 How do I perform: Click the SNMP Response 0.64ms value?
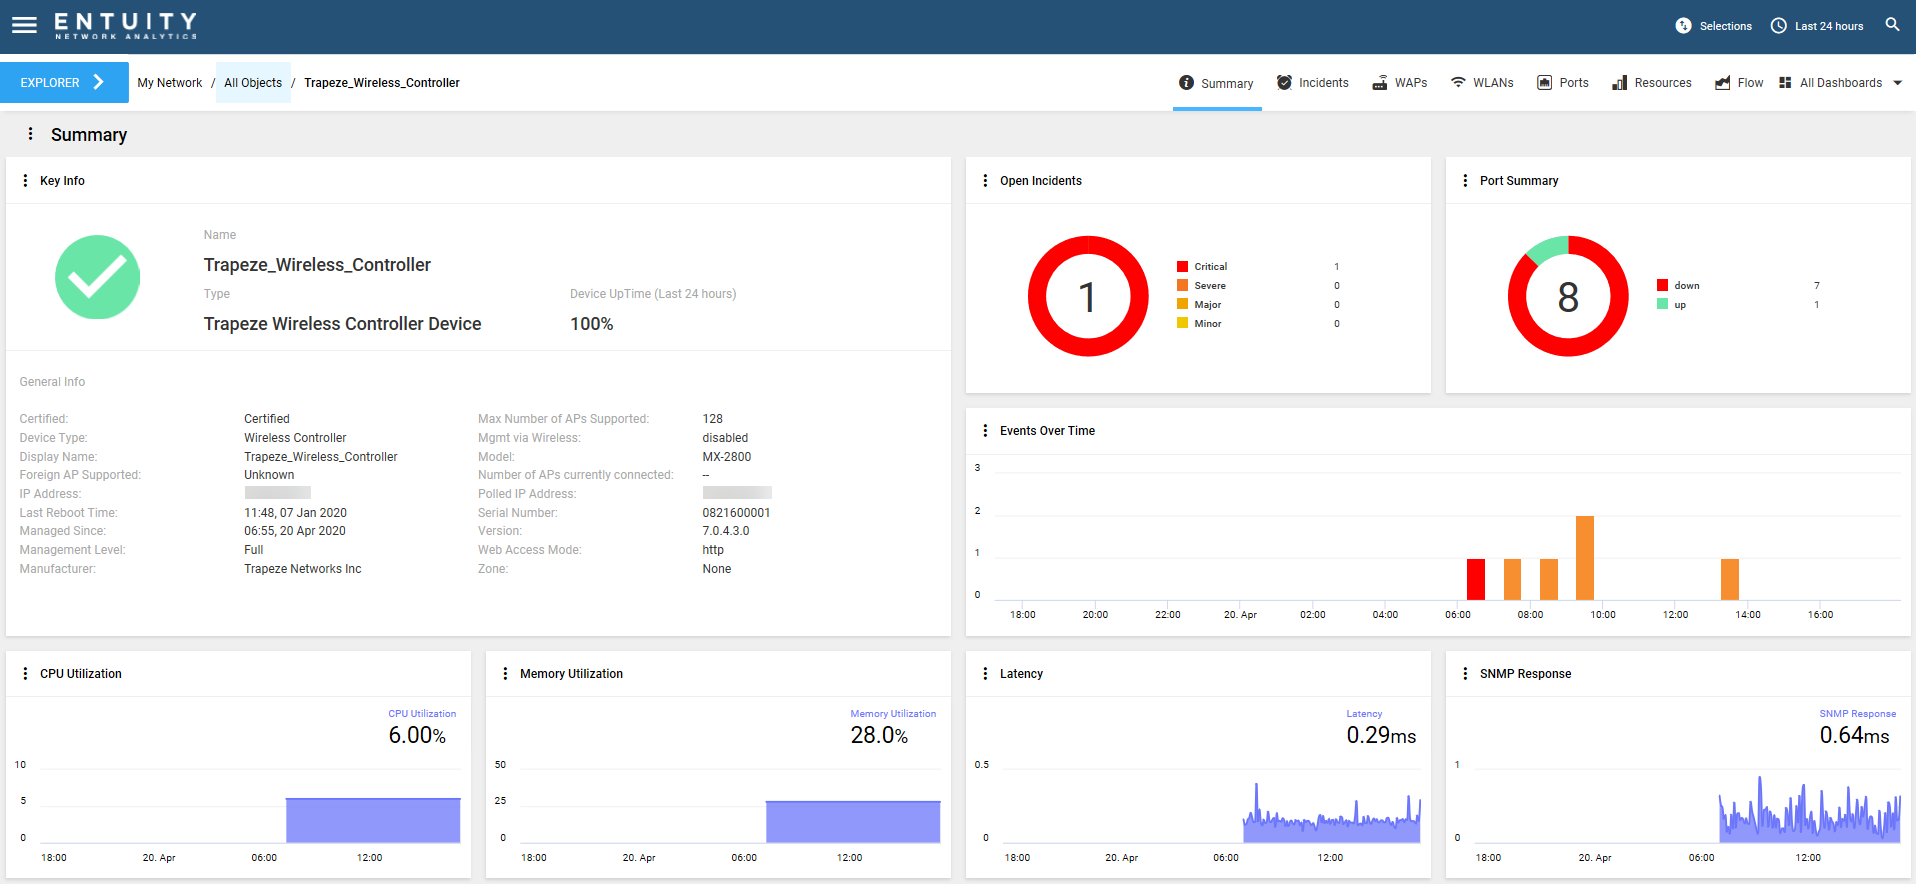point(1854,735)
